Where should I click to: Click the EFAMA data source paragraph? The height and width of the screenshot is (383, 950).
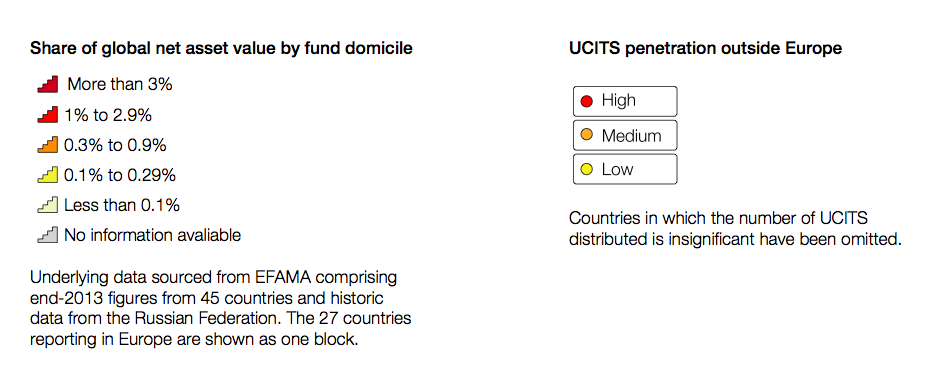coord(221,308)
